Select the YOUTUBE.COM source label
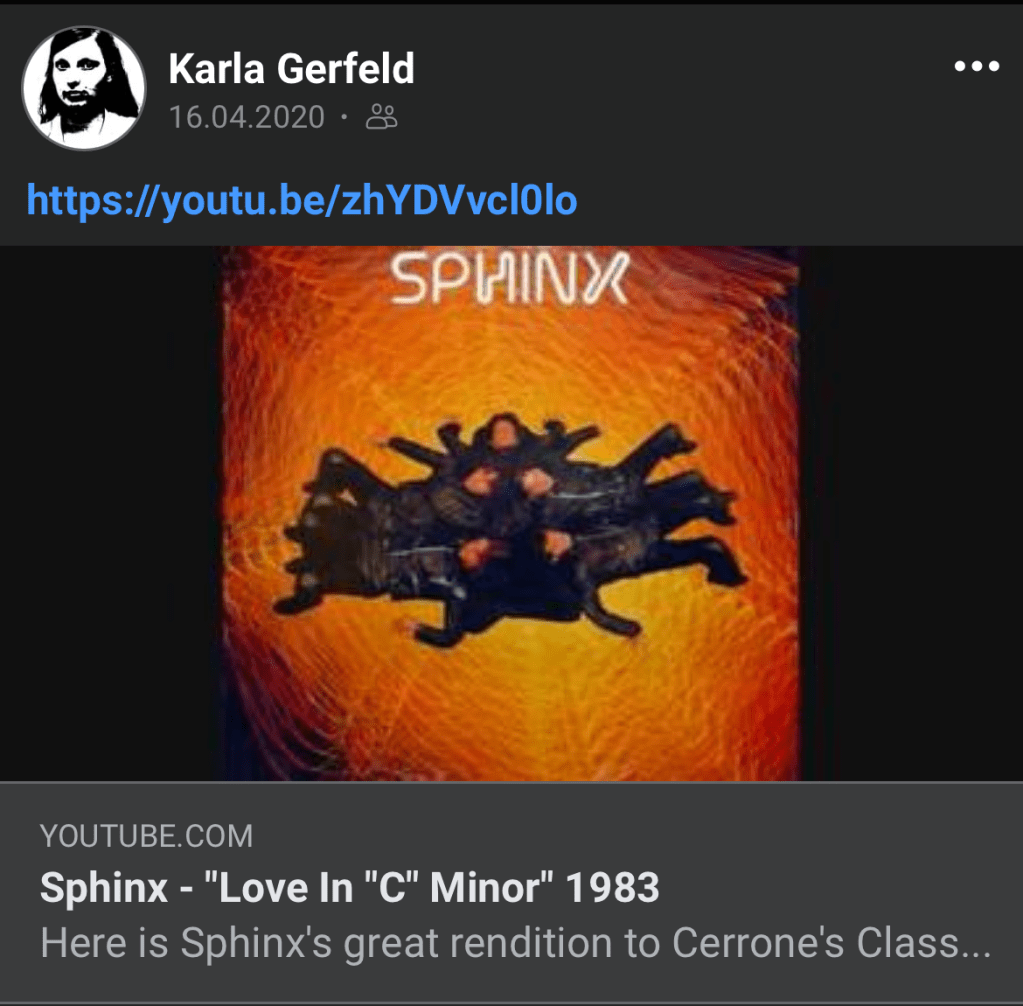The image size is (1023, 1006). pyautogui.click(x=146, y=836)
